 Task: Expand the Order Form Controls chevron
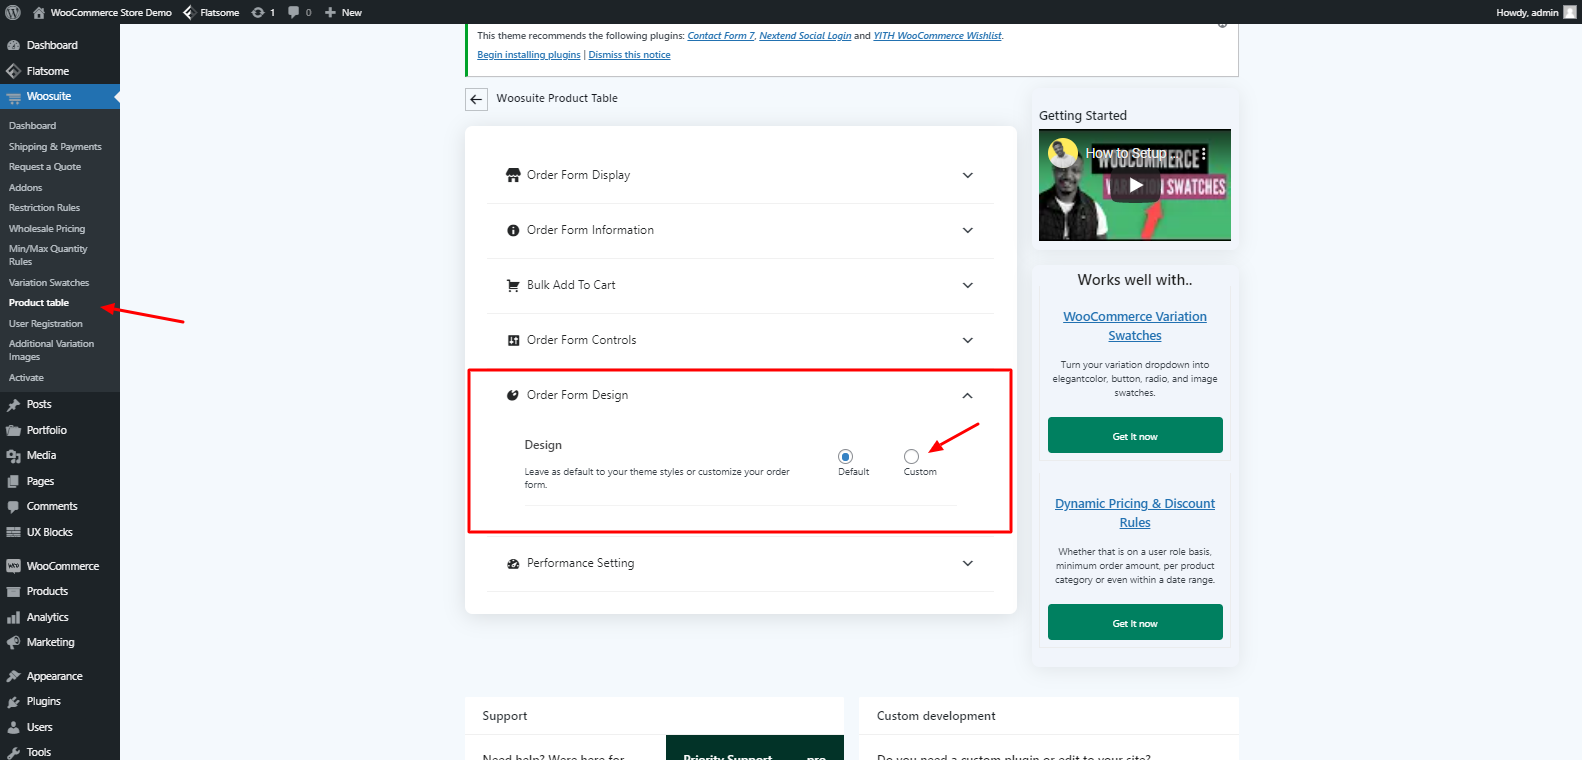967,340
